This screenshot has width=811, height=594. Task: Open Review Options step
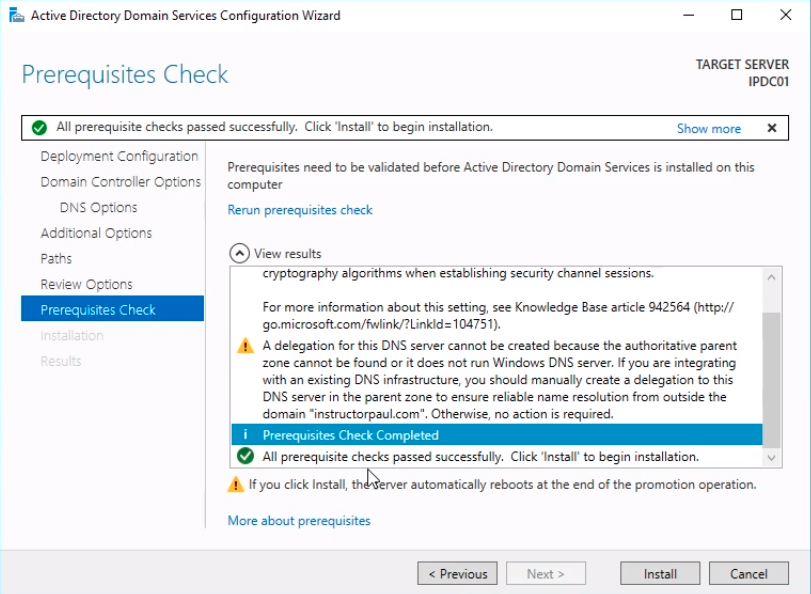86,284
